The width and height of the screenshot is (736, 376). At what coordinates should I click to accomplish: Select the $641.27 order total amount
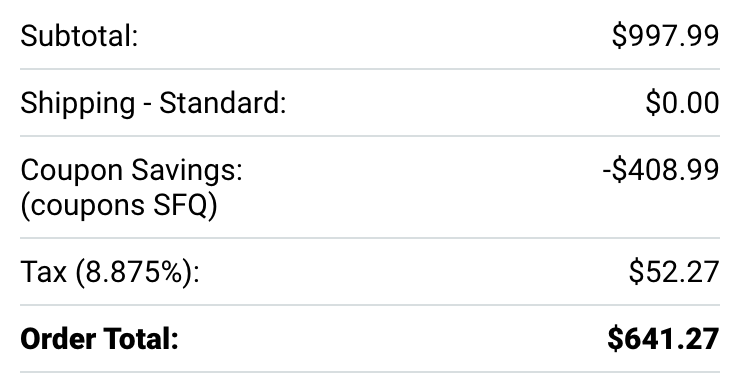[663, 339]
